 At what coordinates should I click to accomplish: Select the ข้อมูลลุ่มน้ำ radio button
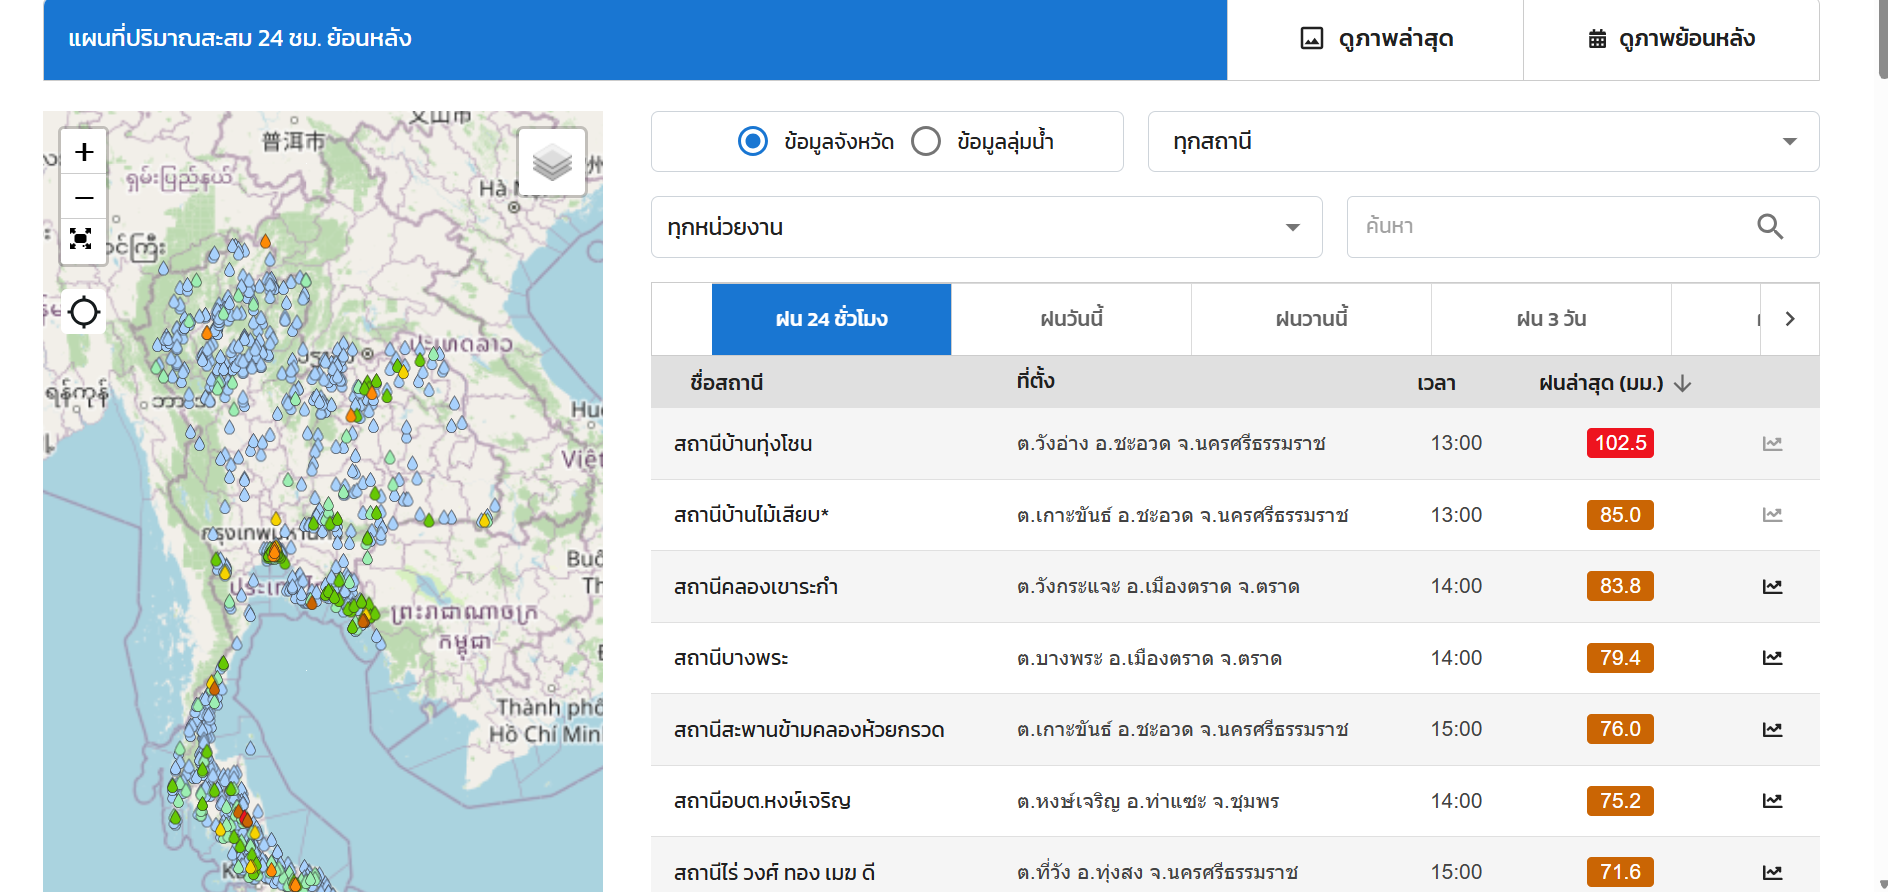[926, 142]
